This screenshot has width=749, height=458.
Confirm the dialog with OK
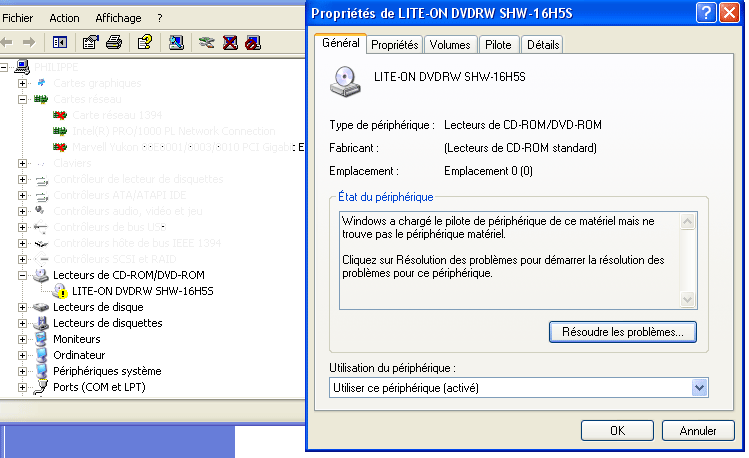coord(617,431)
